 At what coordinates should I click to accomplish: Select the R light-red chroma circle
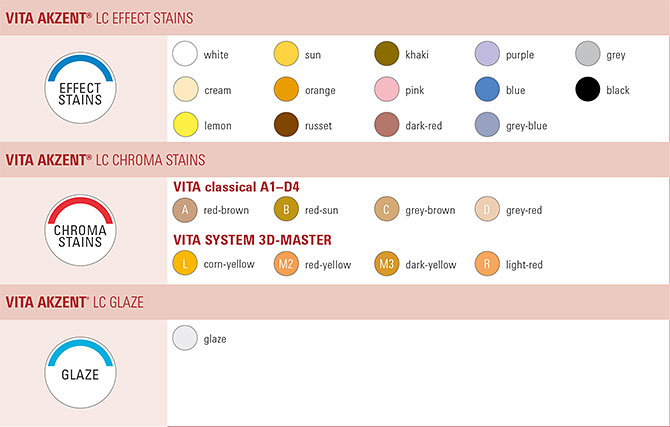click(488, 264)
